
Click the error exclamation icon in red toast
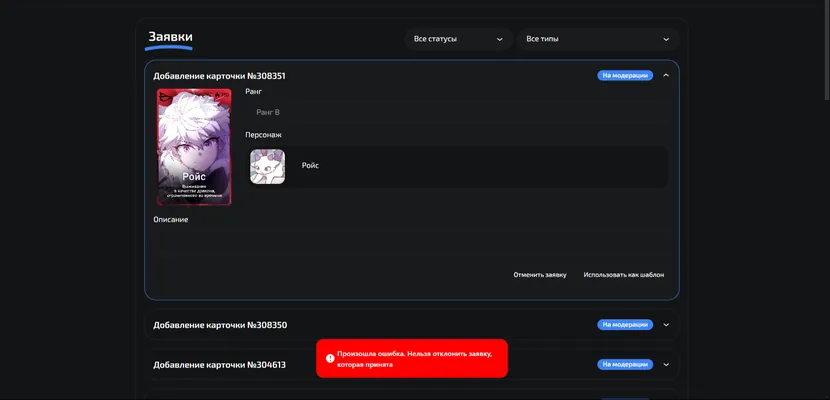pos(330,358)
